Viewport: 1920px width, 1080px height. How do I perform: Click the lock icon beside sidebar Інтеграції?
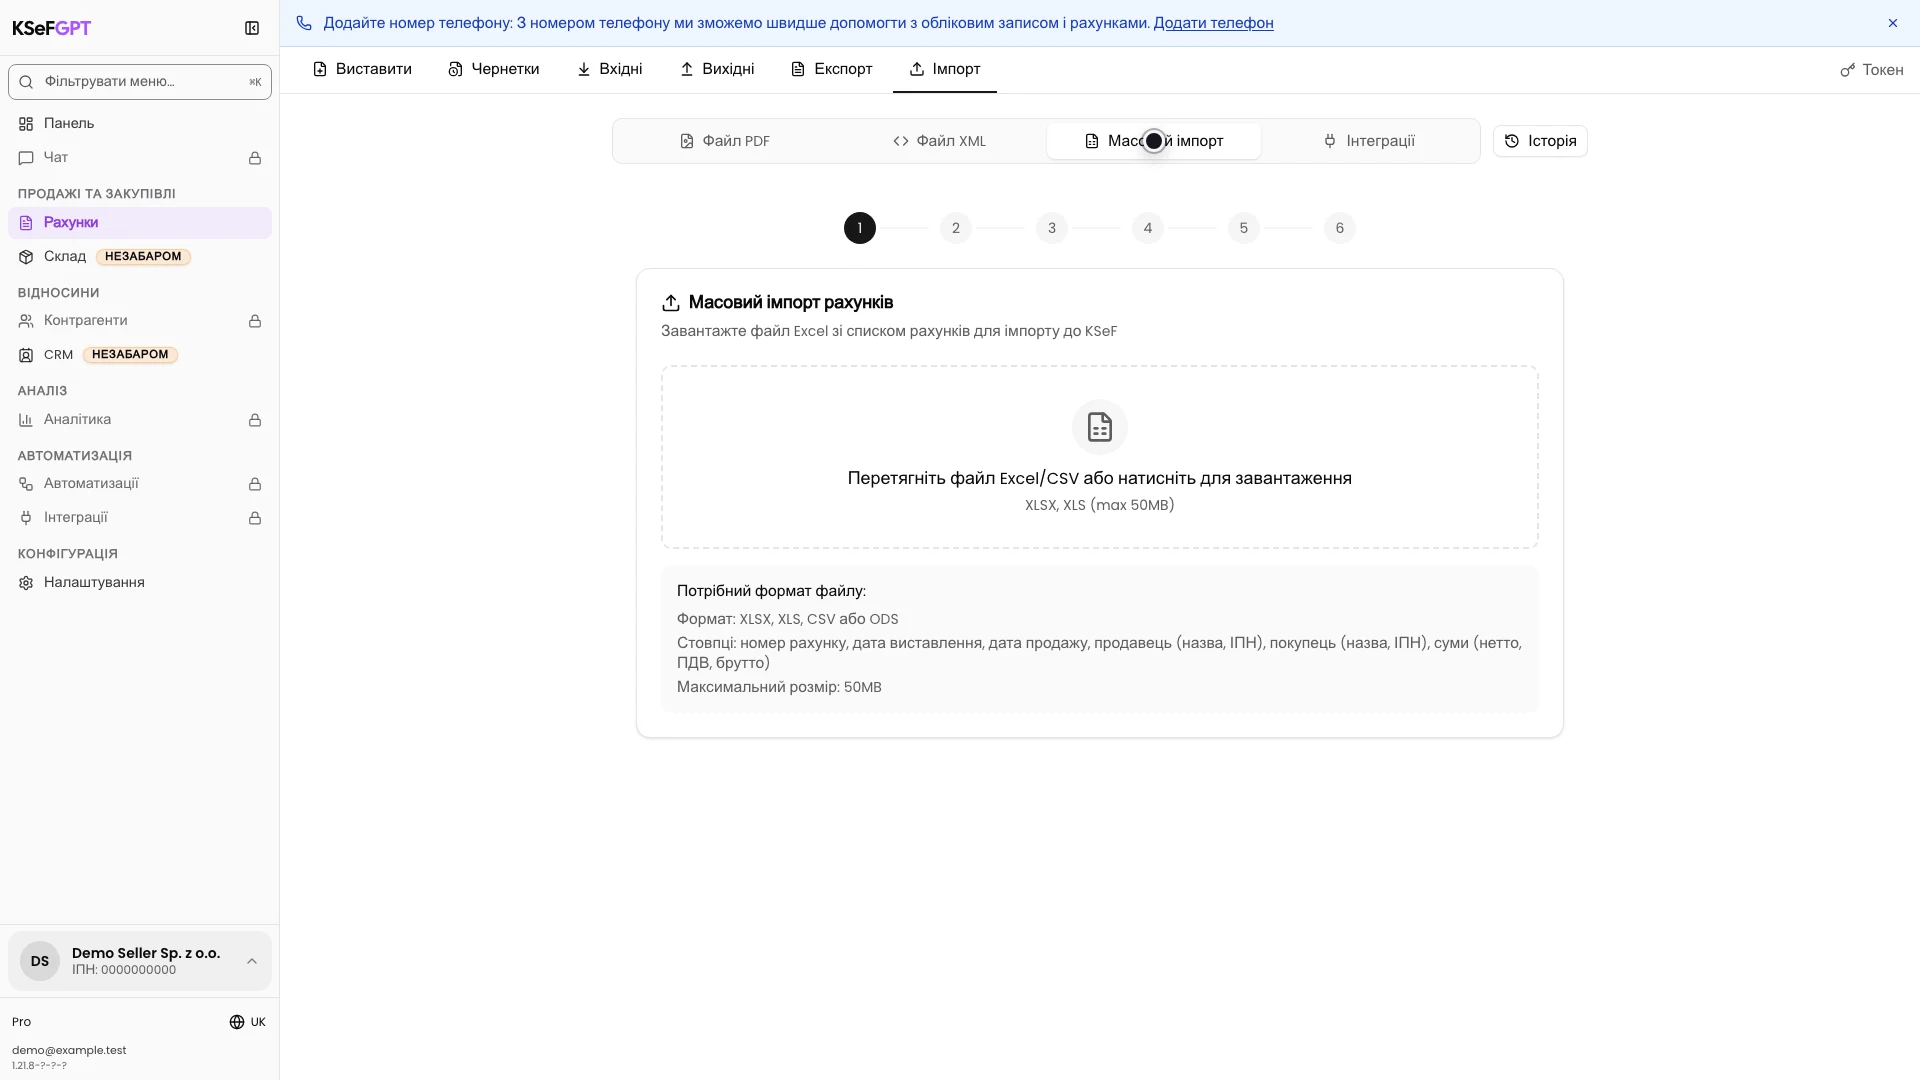[255, 518]
